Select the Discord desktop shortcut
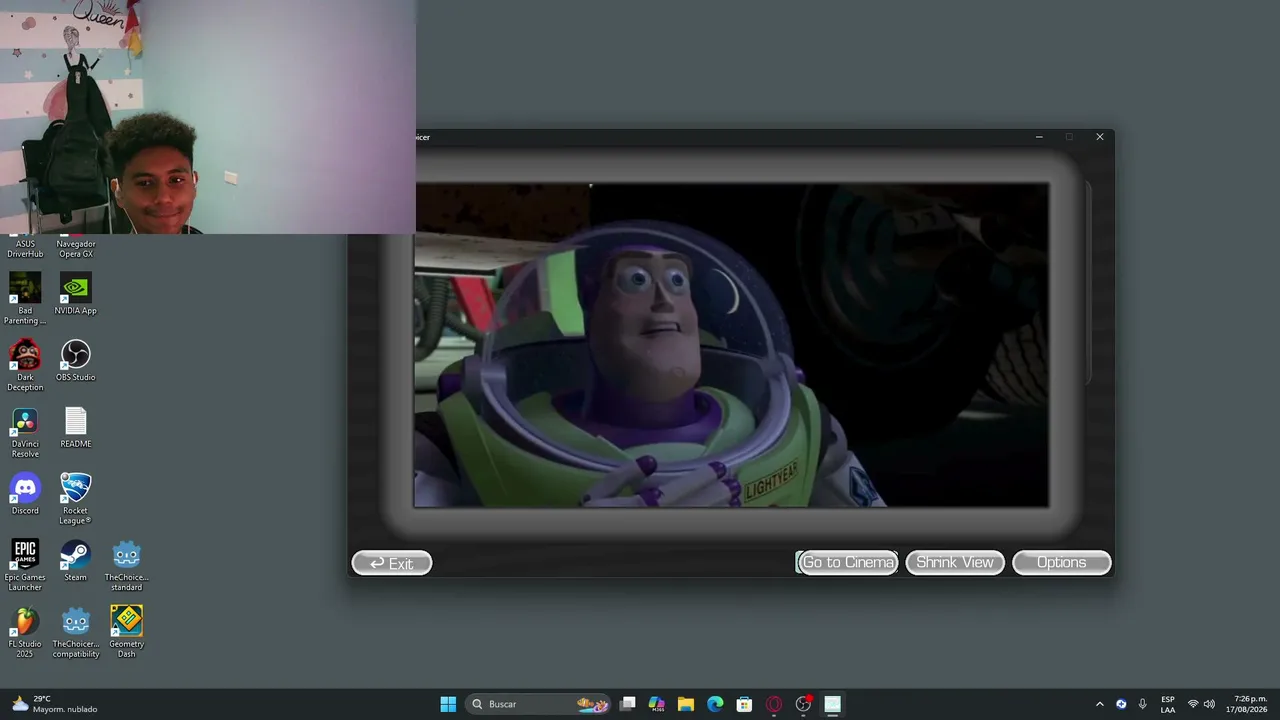The image size is (1280, 720). (x=25, y=494)
